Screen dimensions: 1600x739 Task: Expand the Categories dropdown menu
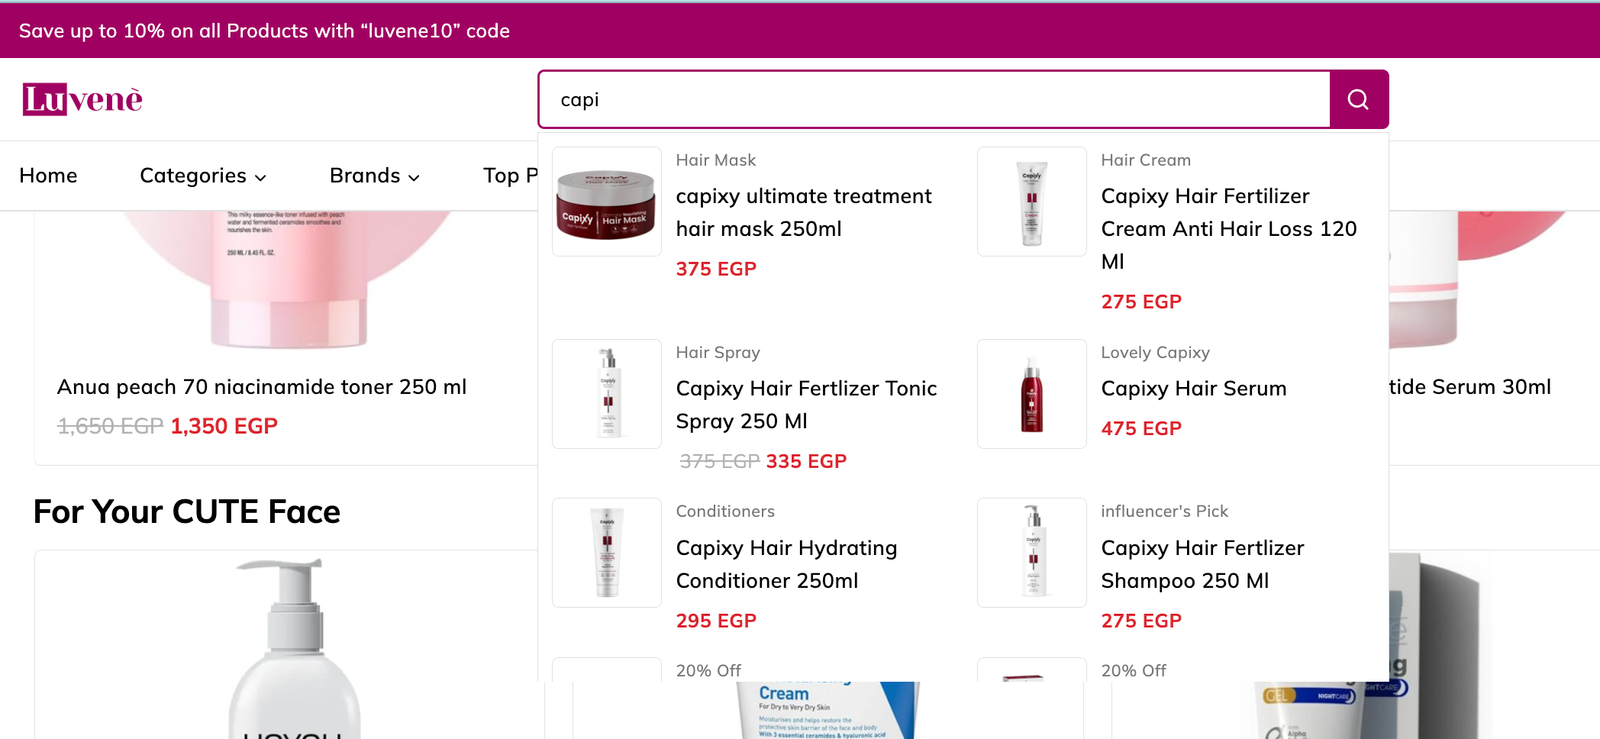(x=203, y=176)
